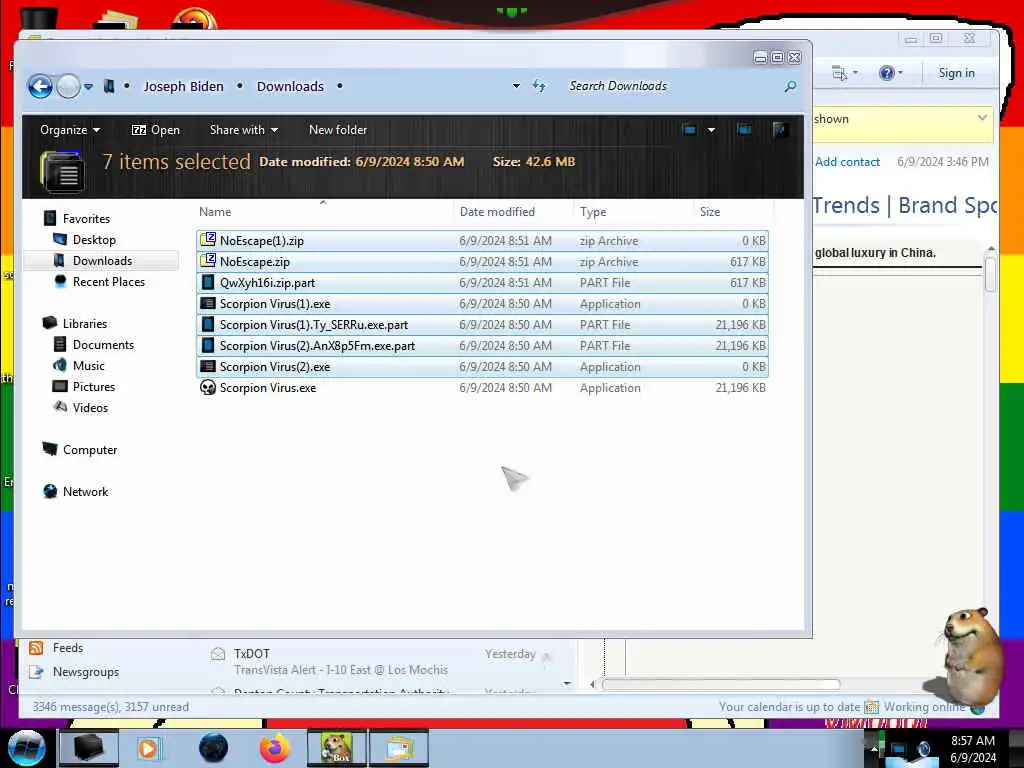Click the Joseph Biden breadcrumb
The height and width of the screenshot is (768, 1024).
[184, 86]
